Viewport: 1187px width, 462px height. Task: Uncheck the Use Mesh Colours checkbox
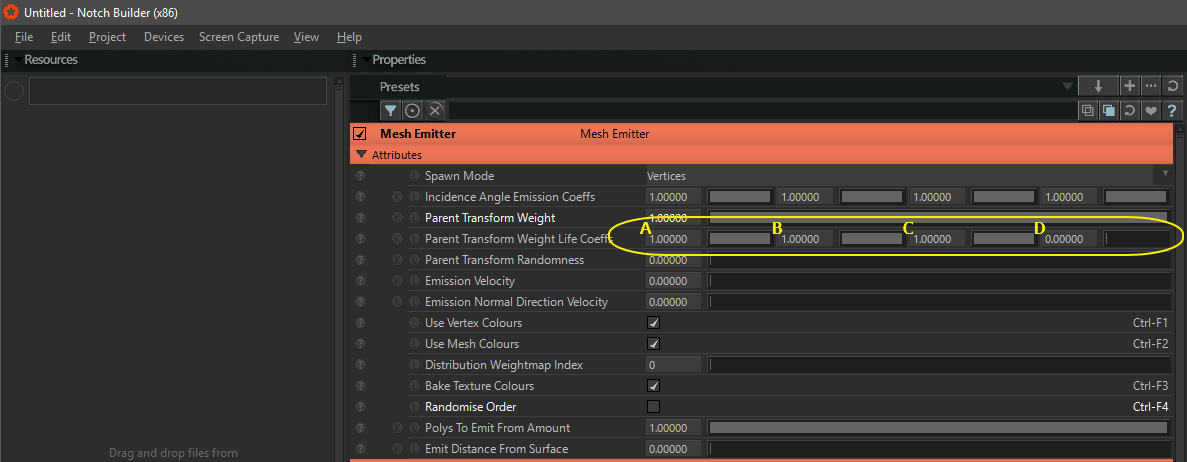(x=653, y=344)
